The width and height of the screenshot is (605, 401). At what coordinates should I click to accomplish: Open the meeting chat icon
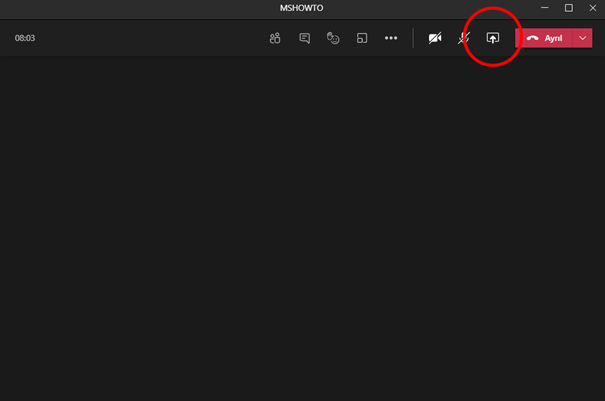tap(304, 38)
